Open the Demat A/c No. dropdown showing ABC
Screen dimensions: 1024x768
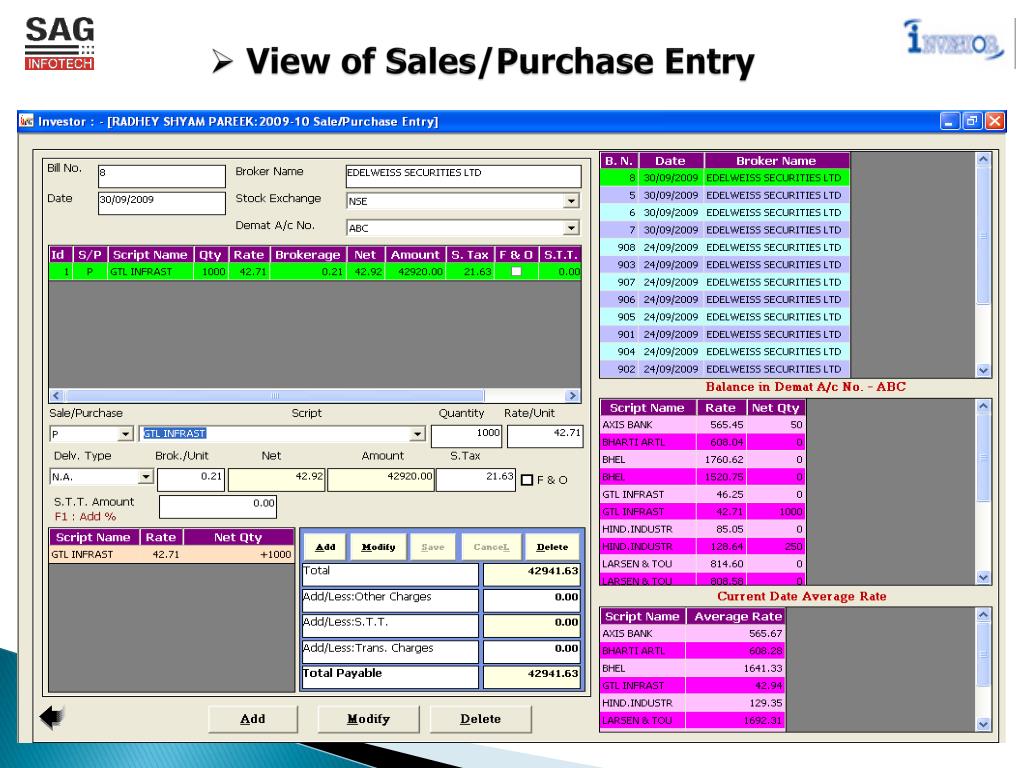[x=571, y=228]
